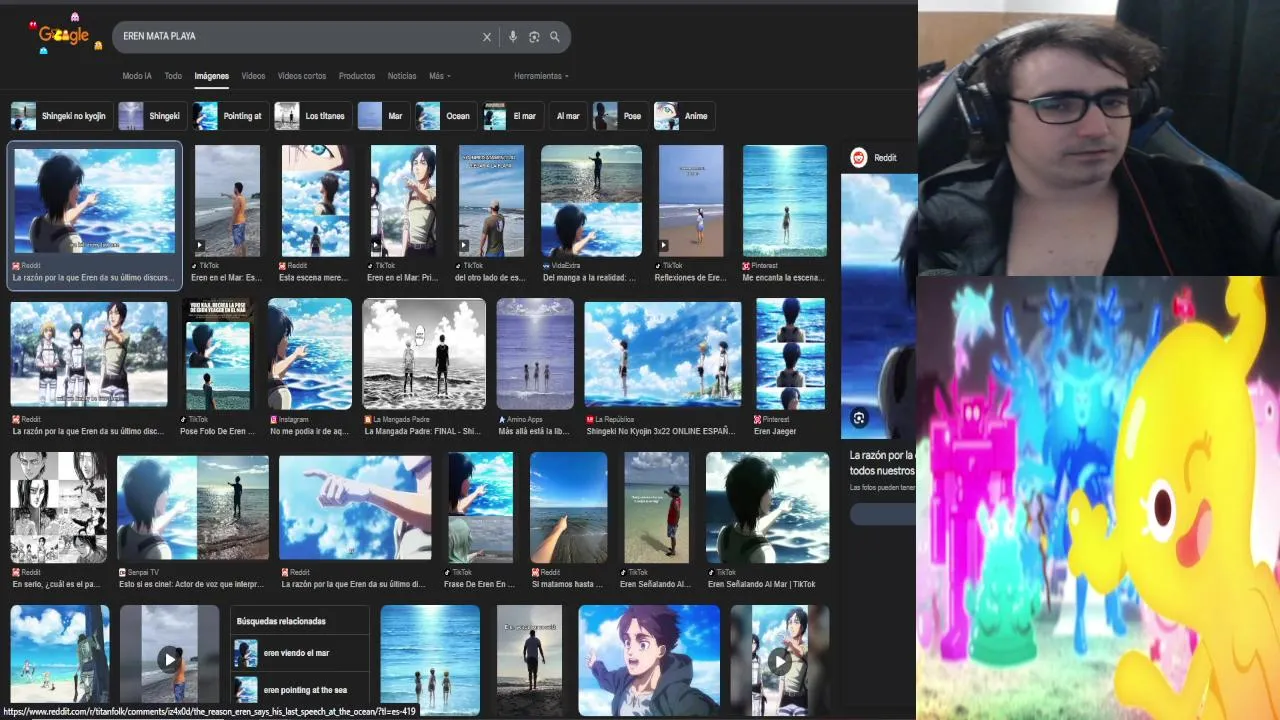Open the 'Del manga a la realidad' VidaExtra thumbnail

(591, 200)
